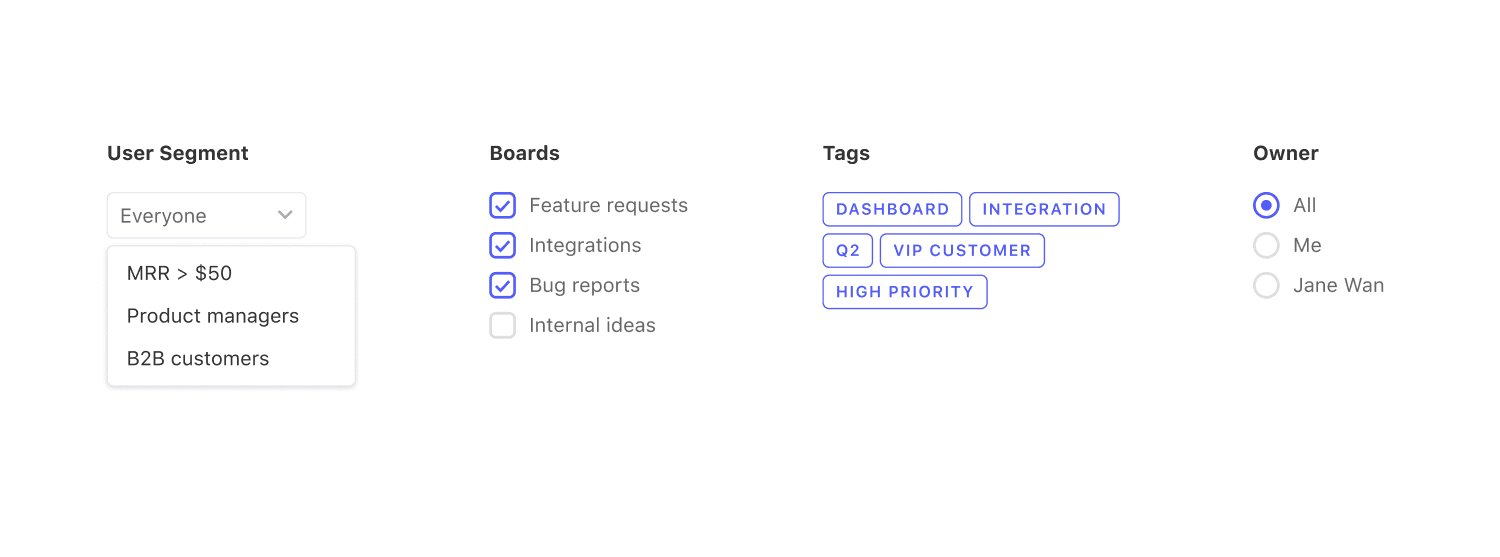Click the Jane Wan label text
Image resolution: width=1500 pixels, height=557 pixels.
click(x=1338, y=285)
